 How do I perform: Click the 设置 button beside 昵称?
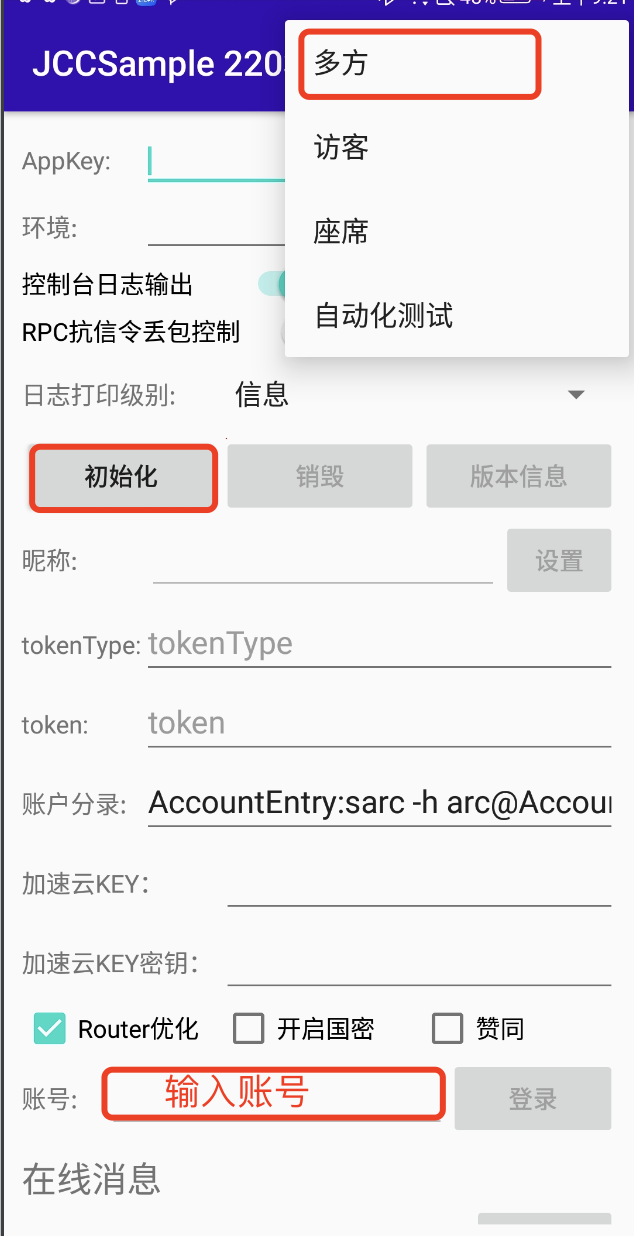click(x=559, y=561)
